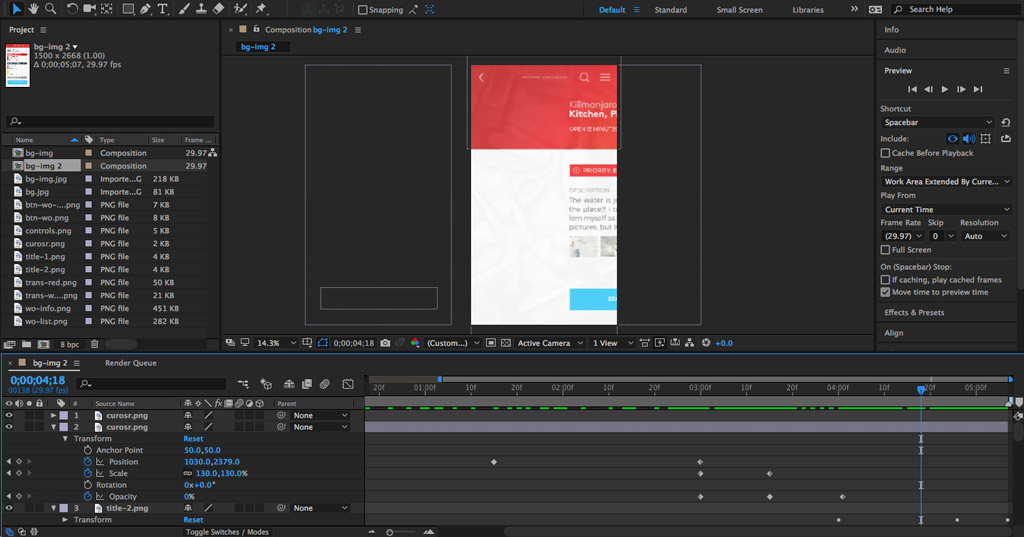Open Parent dropdown for layer 3 title-2.png

(320, 508)
